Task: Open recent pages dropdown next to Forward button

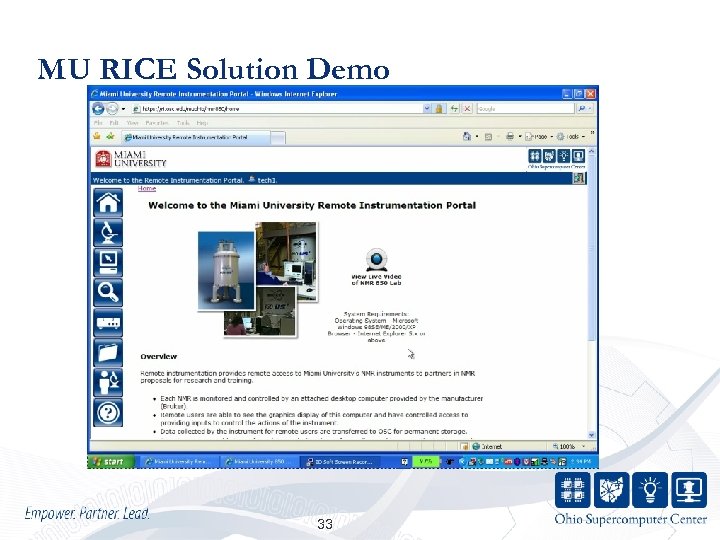Action: coord(124,109)
